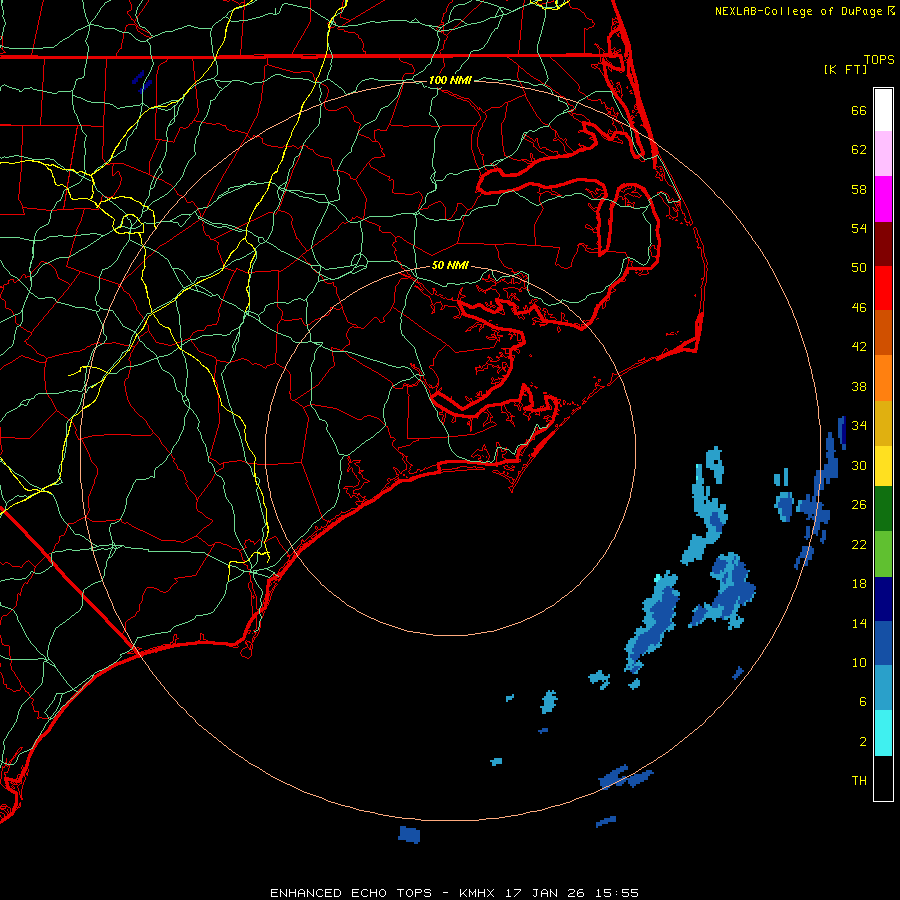
Task: Click the 46 legend value
Action: (x=859, y=308)
